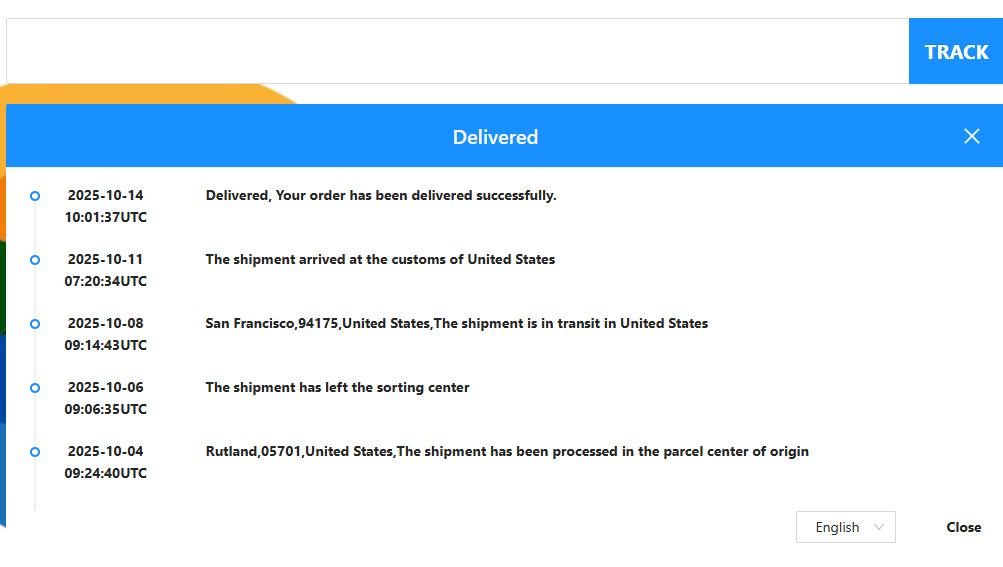The image size is (1003, 567).
Task: Click the 2025-10-08 timeline marker dot
Action: tap(35, 324)
